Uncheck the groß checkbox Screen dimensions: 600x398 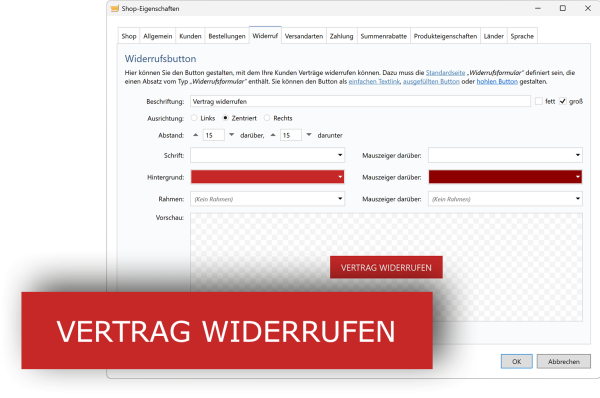(562, 101)
